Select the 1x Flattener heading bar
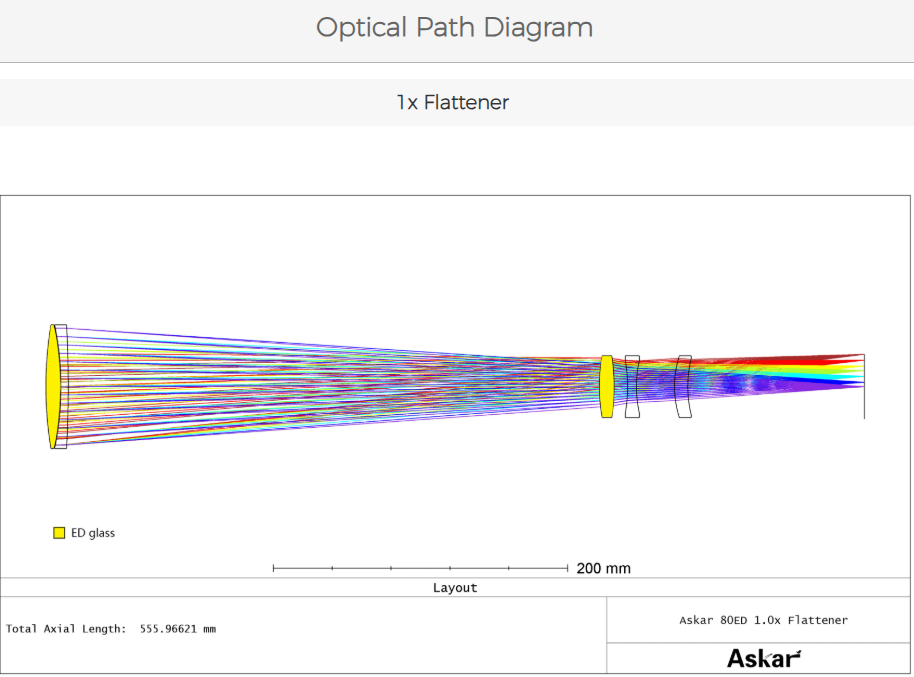 [452, 103]
